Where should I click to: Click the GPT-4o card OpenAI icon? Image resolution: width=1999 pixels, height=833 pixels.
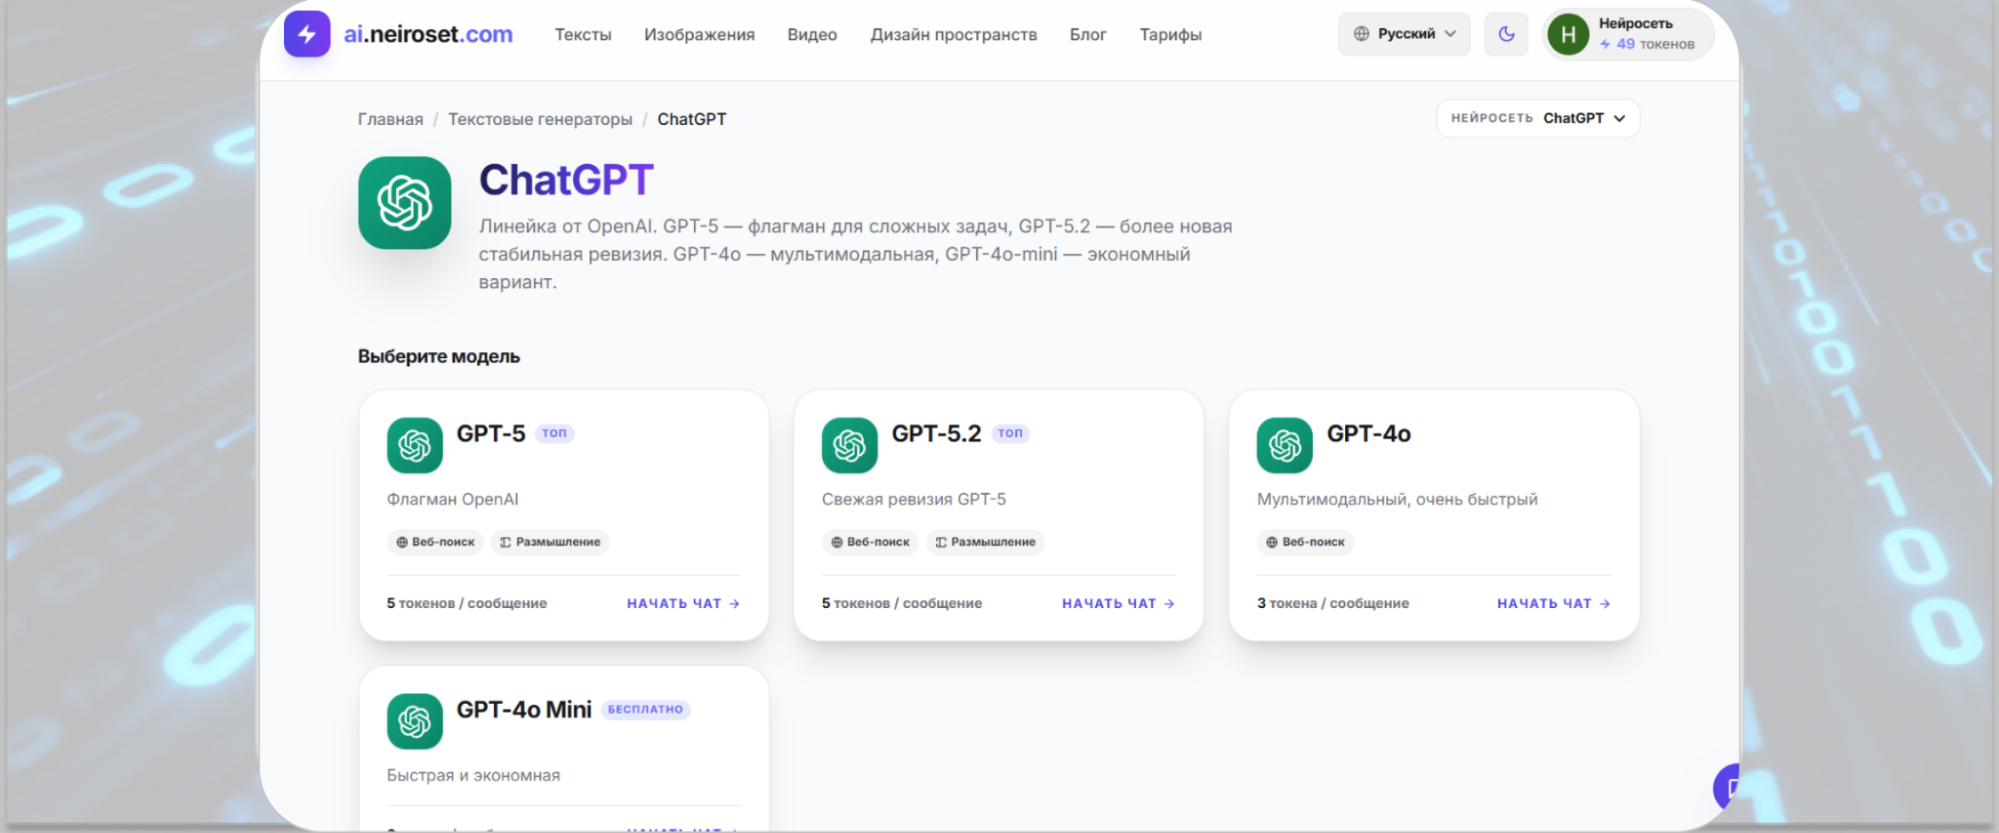1285,445
